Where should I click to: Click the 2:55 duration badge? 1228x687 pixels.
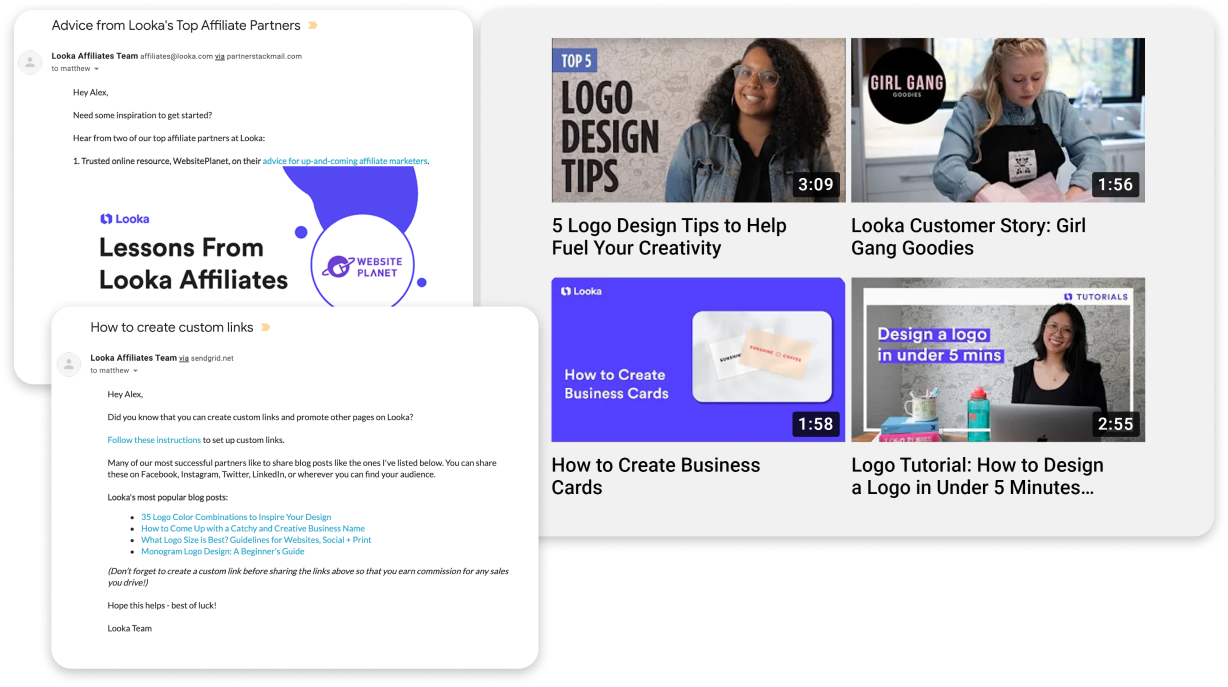1115,424
